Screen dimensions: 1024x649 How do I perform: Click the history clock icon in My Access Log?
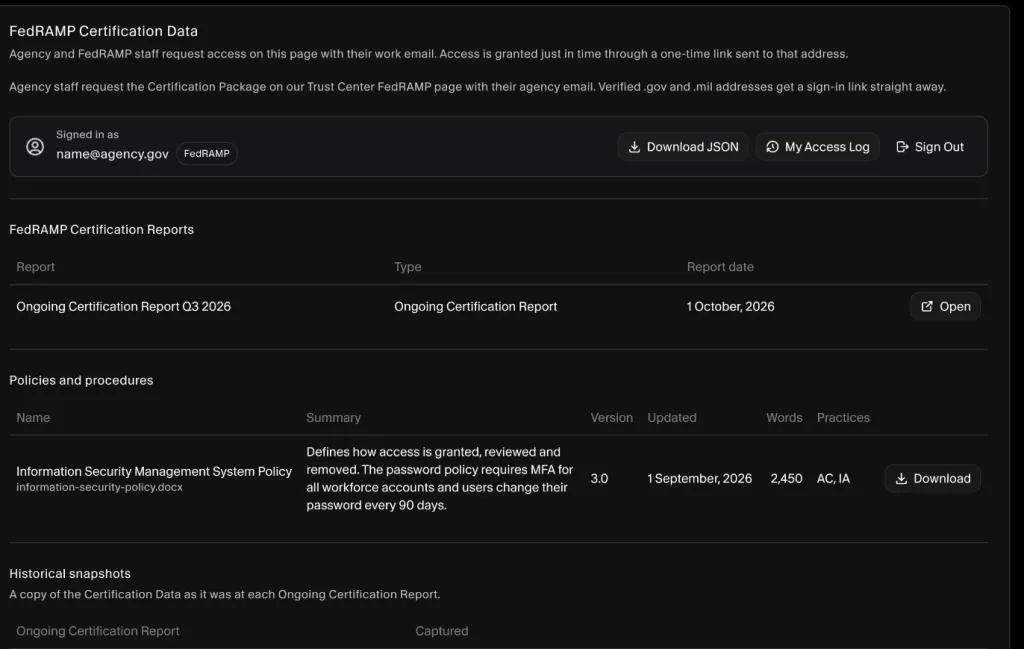click(772, 147)
